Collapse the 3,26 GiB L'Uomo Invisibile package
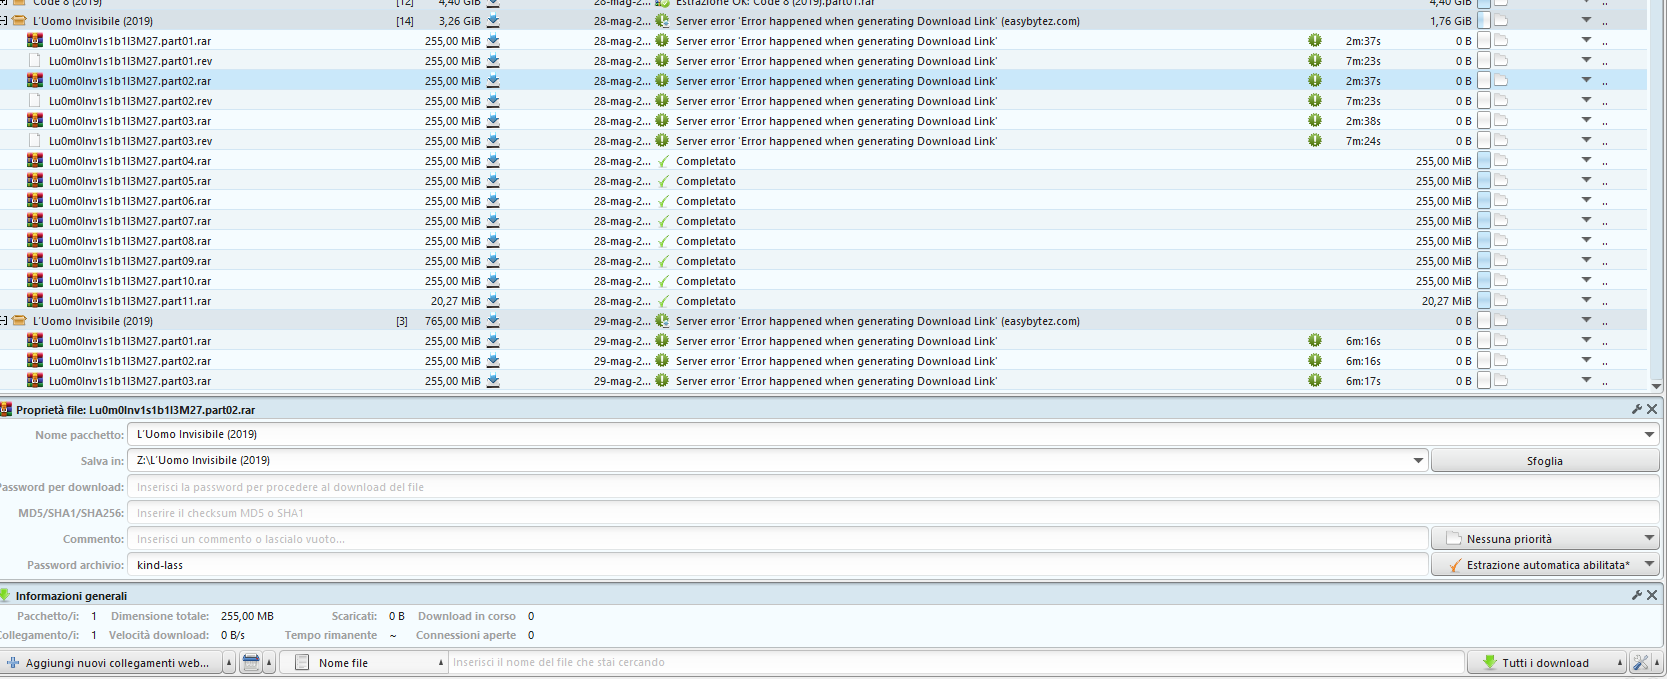This screenshot has width=1667, height=679. click(x=4, y=20)
